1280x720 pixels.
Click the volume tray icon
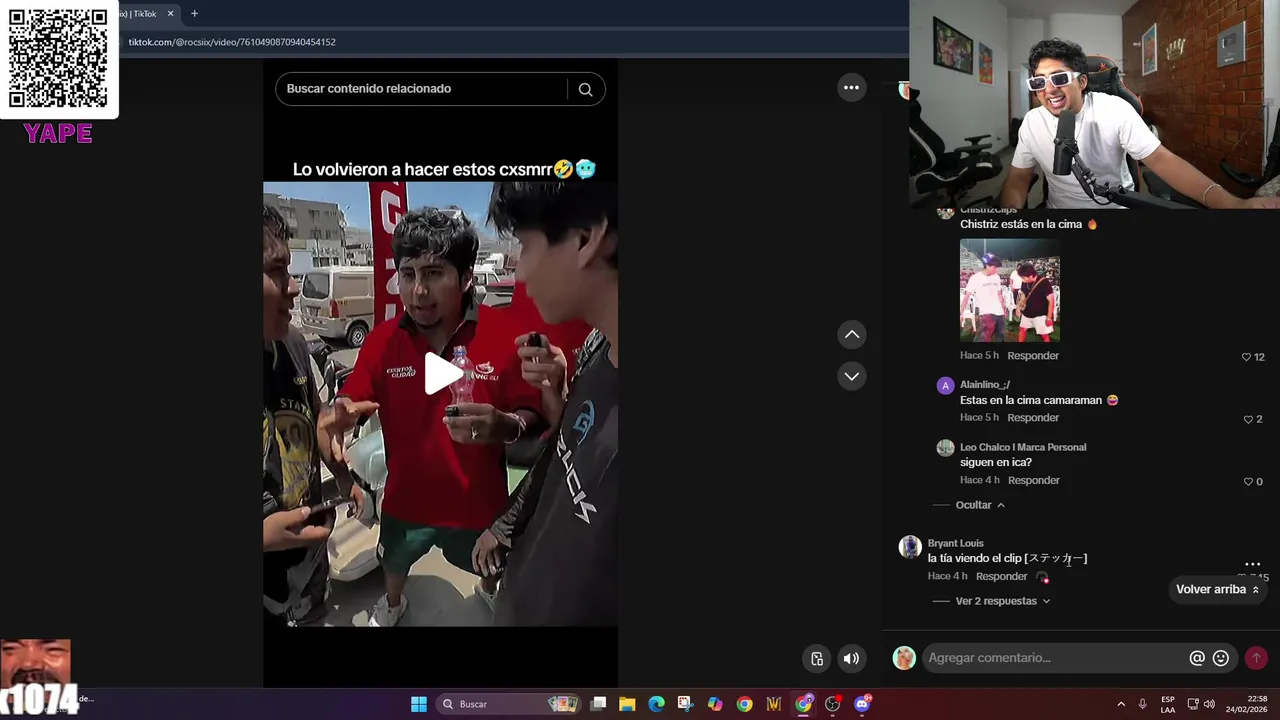1209,704
